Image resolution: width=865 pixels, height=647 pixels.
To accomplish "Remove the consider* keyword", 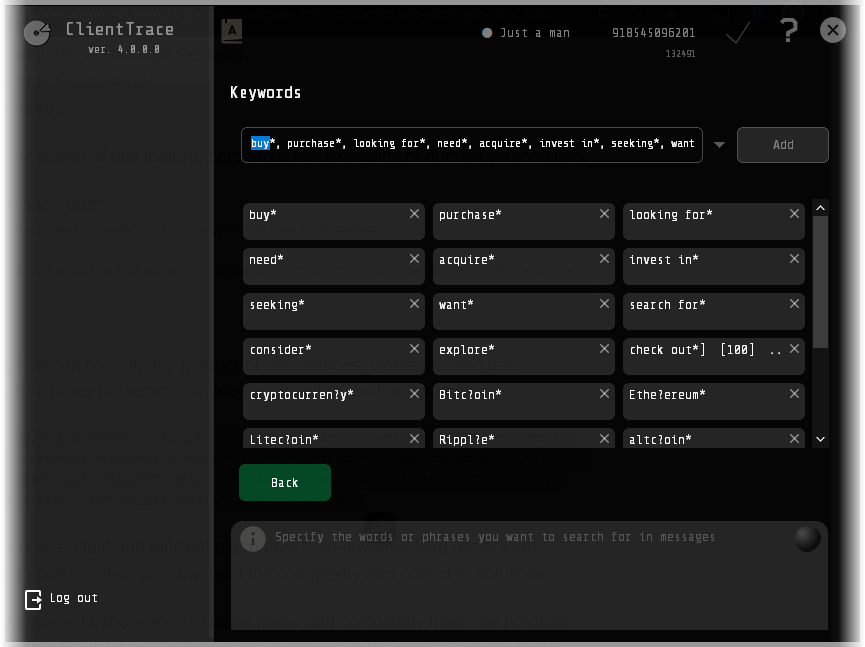I will click(414, 349).
